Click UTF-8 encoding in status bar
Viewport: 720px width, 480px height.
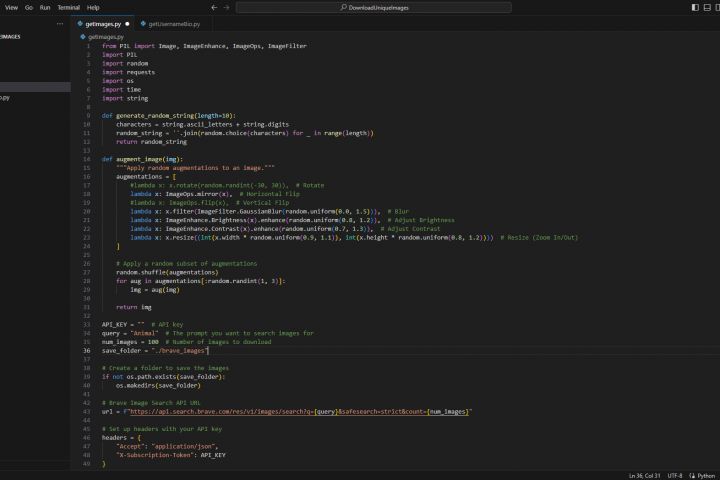click(675, 476)
